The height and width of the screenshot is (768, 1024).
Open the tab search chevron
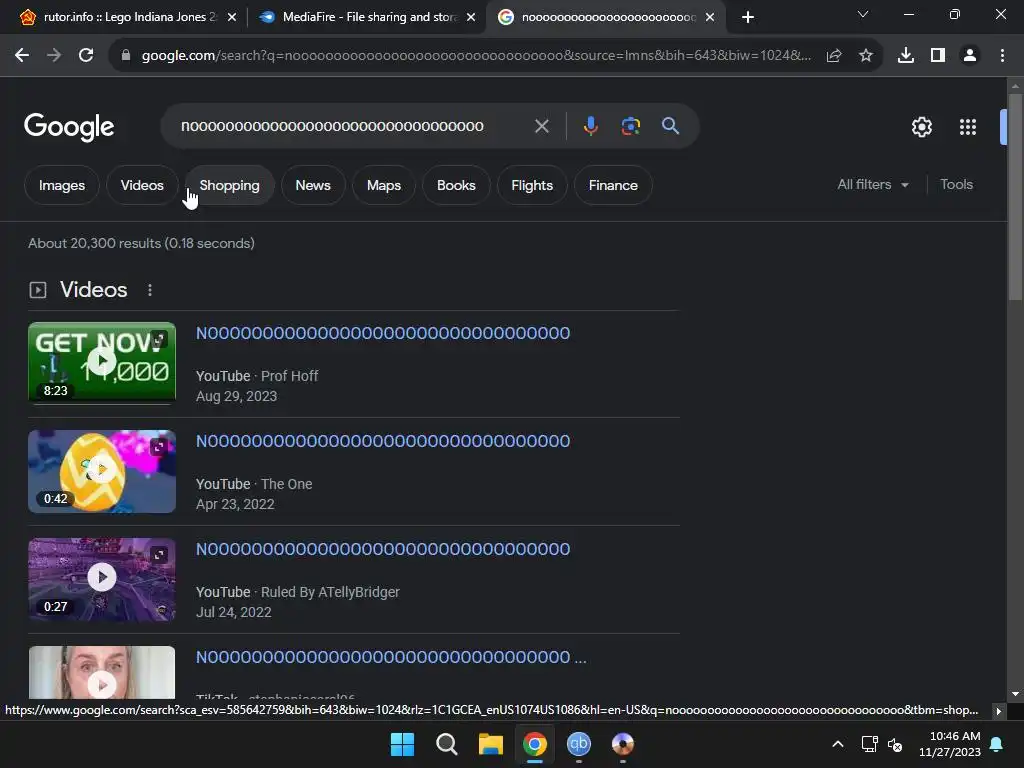point(863,14)
